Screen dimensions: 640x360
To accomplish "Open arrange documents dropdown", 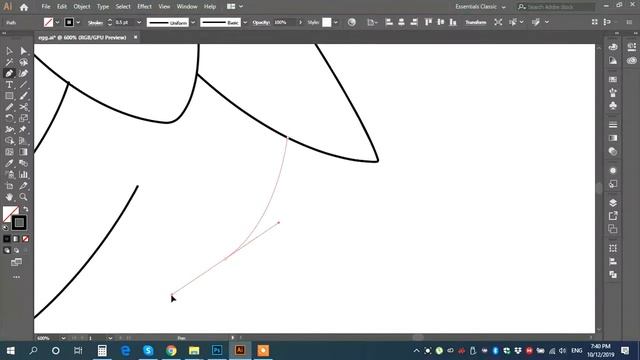I will [x=235, y=7].
